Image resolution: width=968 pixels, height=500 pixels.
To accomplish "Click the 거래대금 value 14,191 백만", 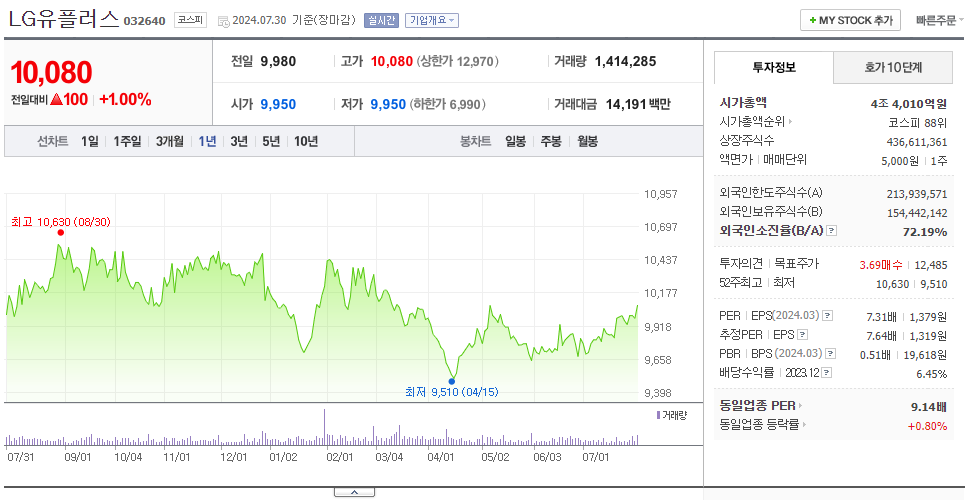I will [x=638, y=104].
